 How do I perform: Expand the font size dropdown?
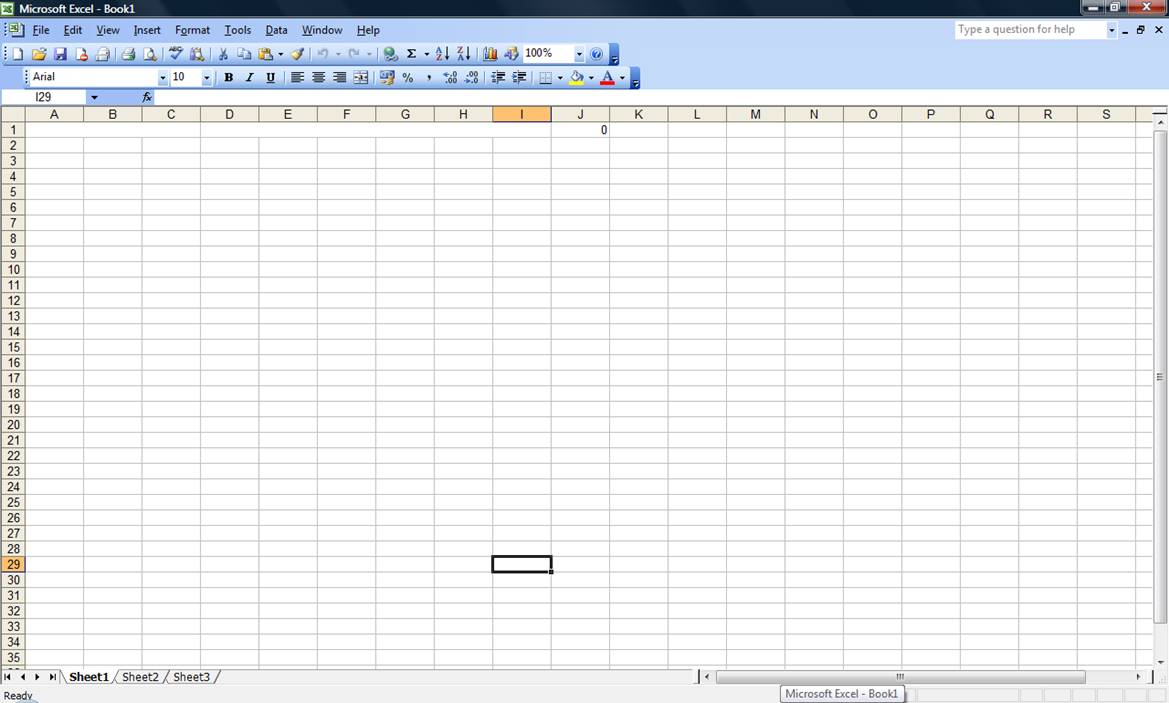click(207, 78)
